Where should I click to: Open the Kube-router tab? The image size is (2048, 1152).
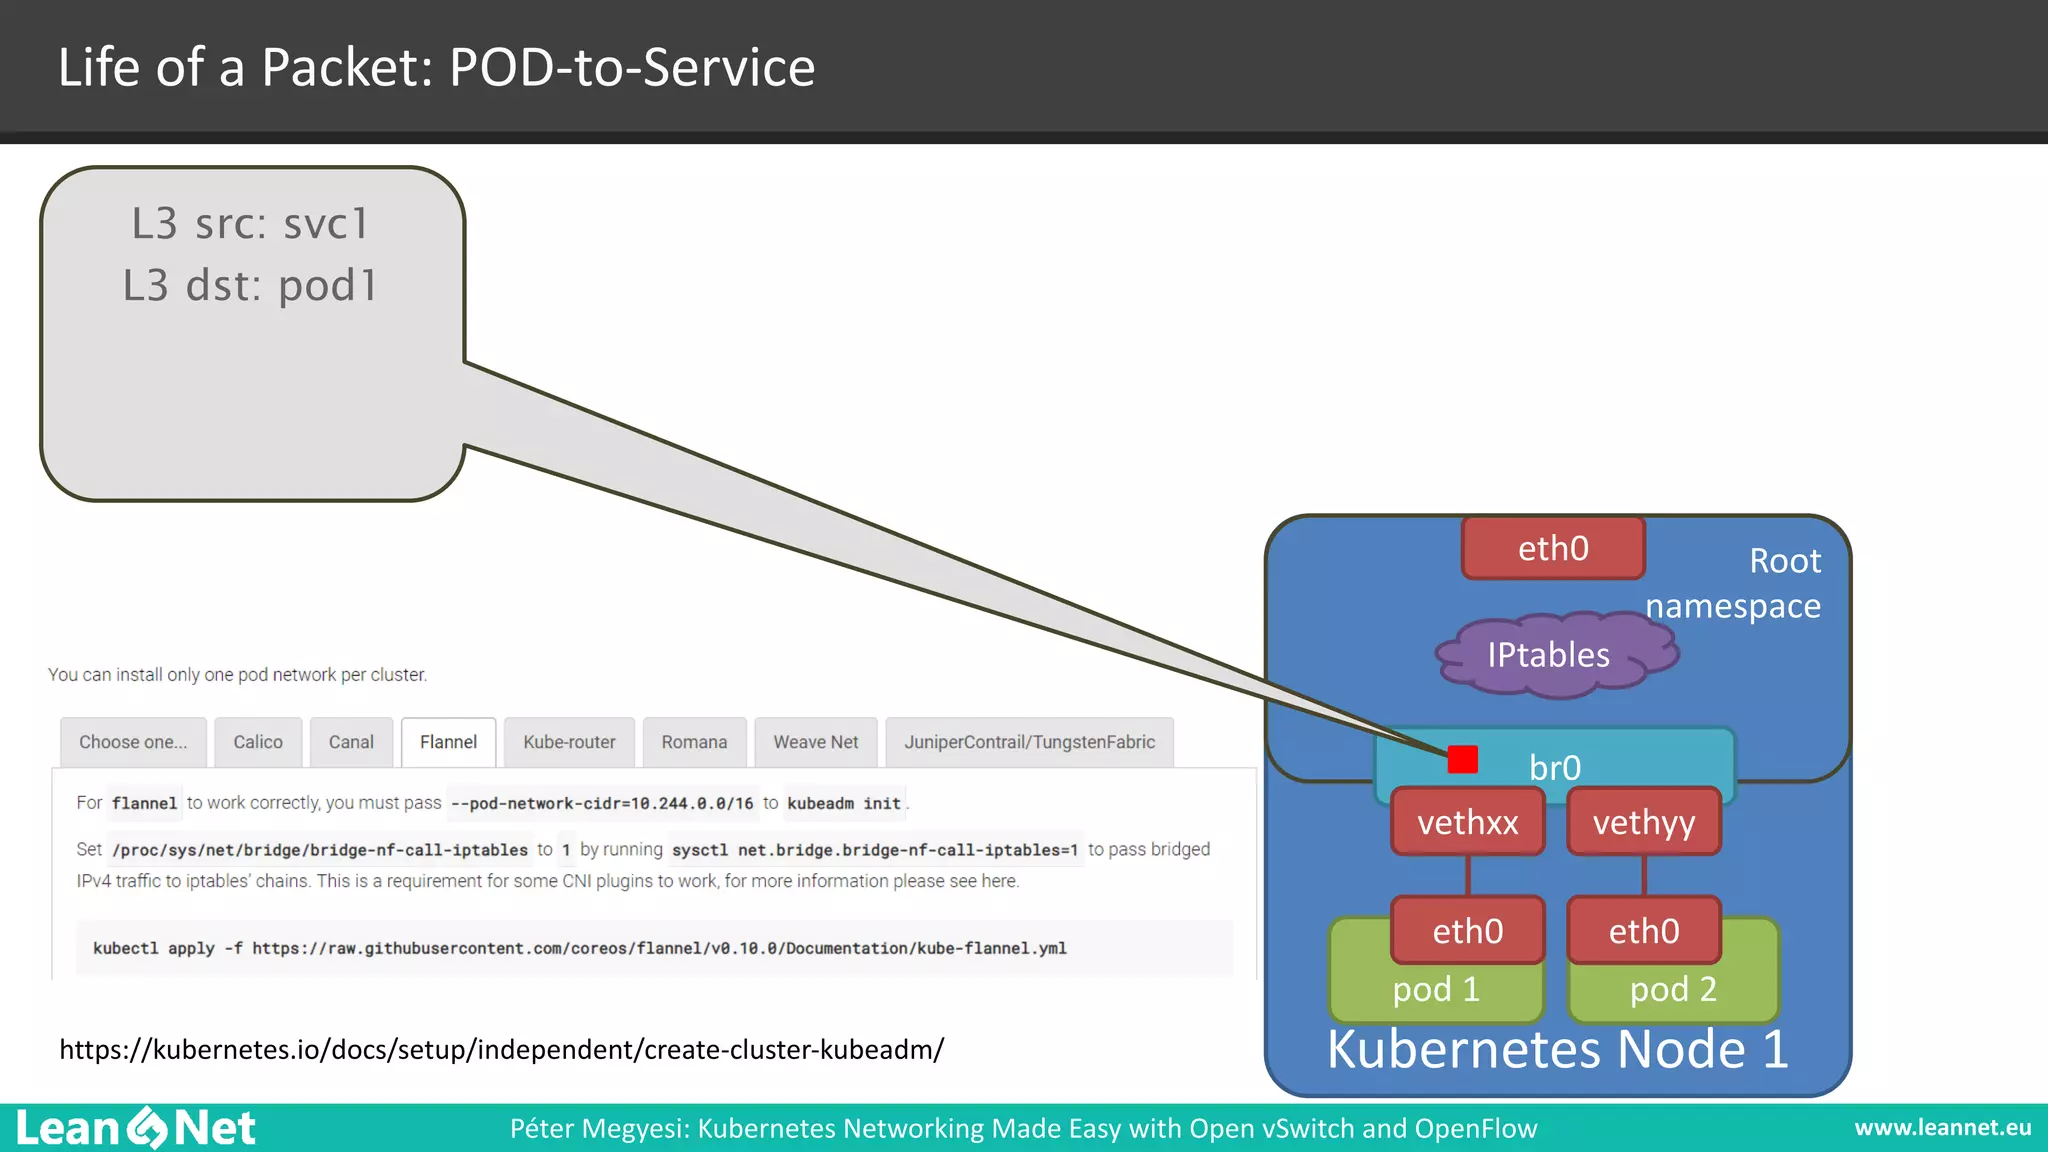(x=569, y=742)
